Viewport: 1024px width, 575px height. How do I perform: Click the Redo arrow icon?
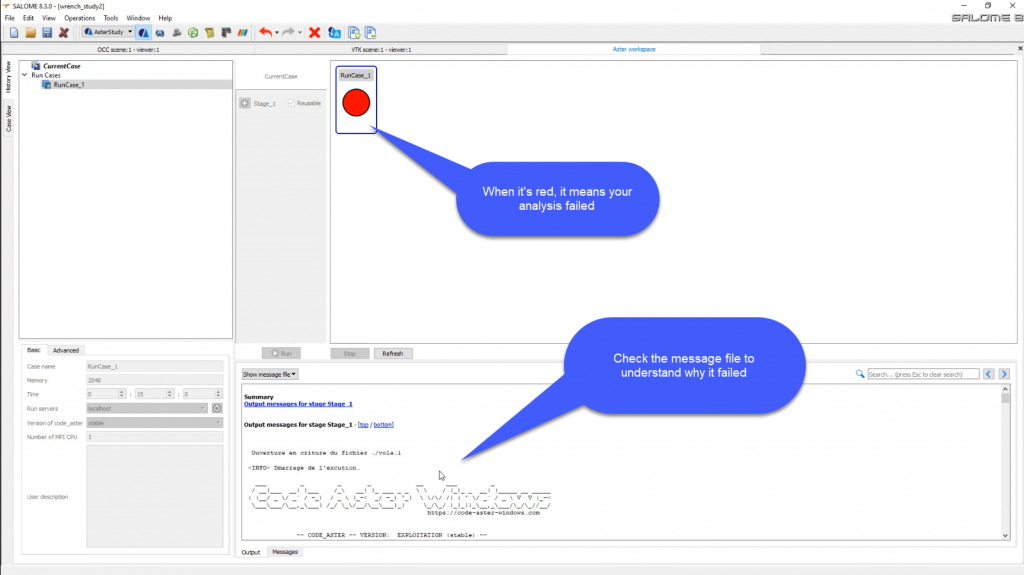[x=288, y=32]
